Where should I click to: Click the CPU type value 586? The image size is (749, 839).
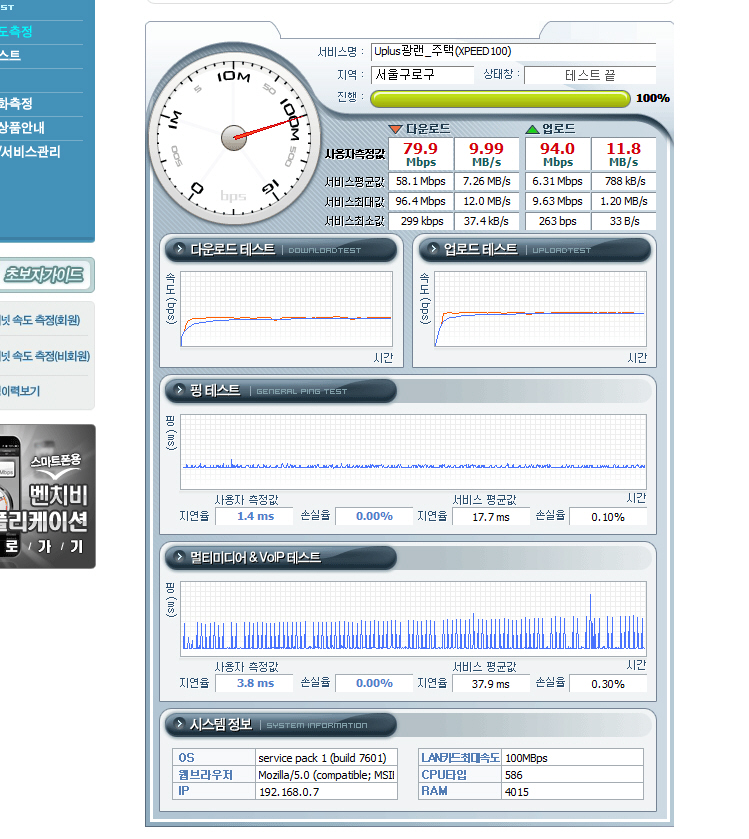(x=572, y=775)
